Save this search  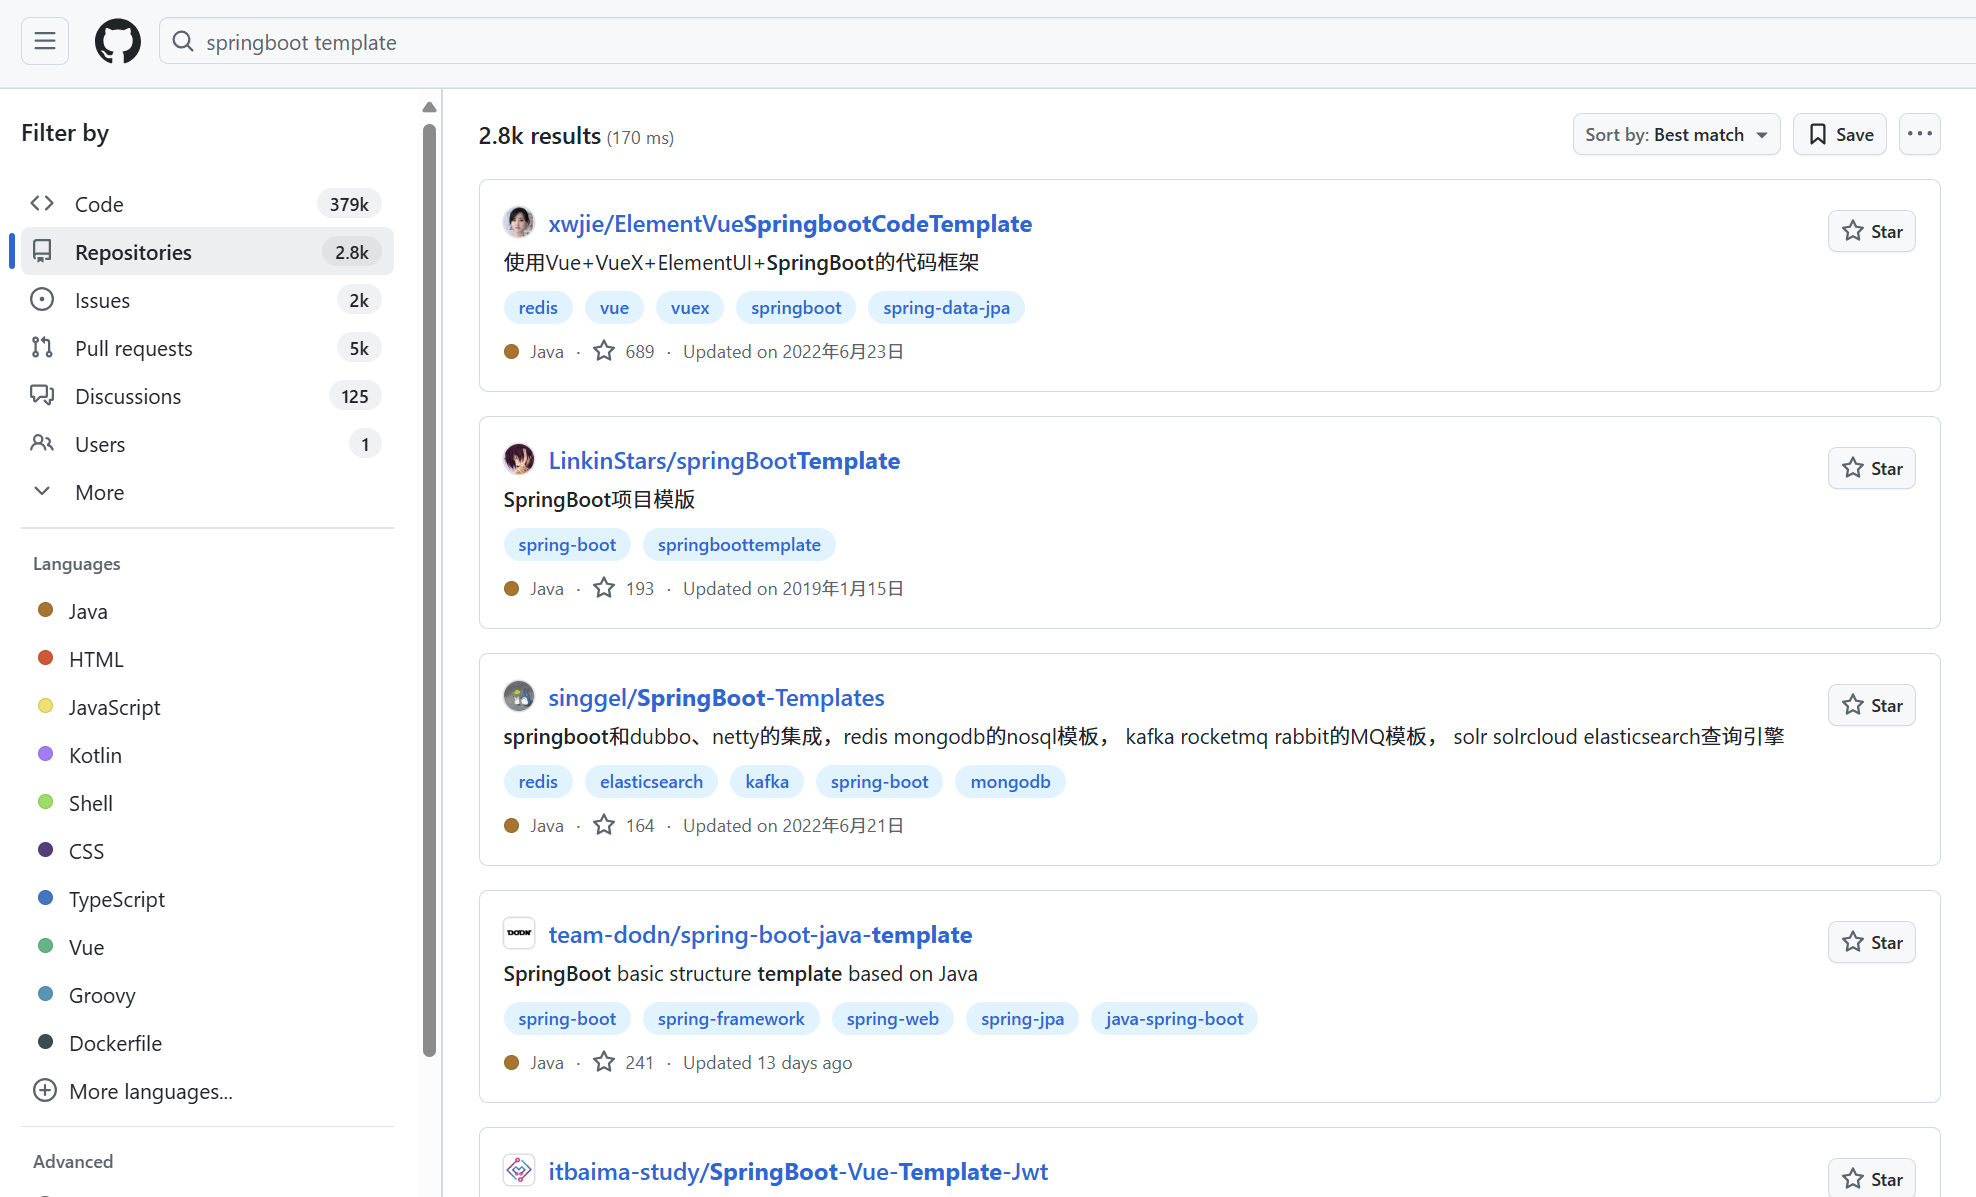pyautogui.click(x=1840, y=134)
